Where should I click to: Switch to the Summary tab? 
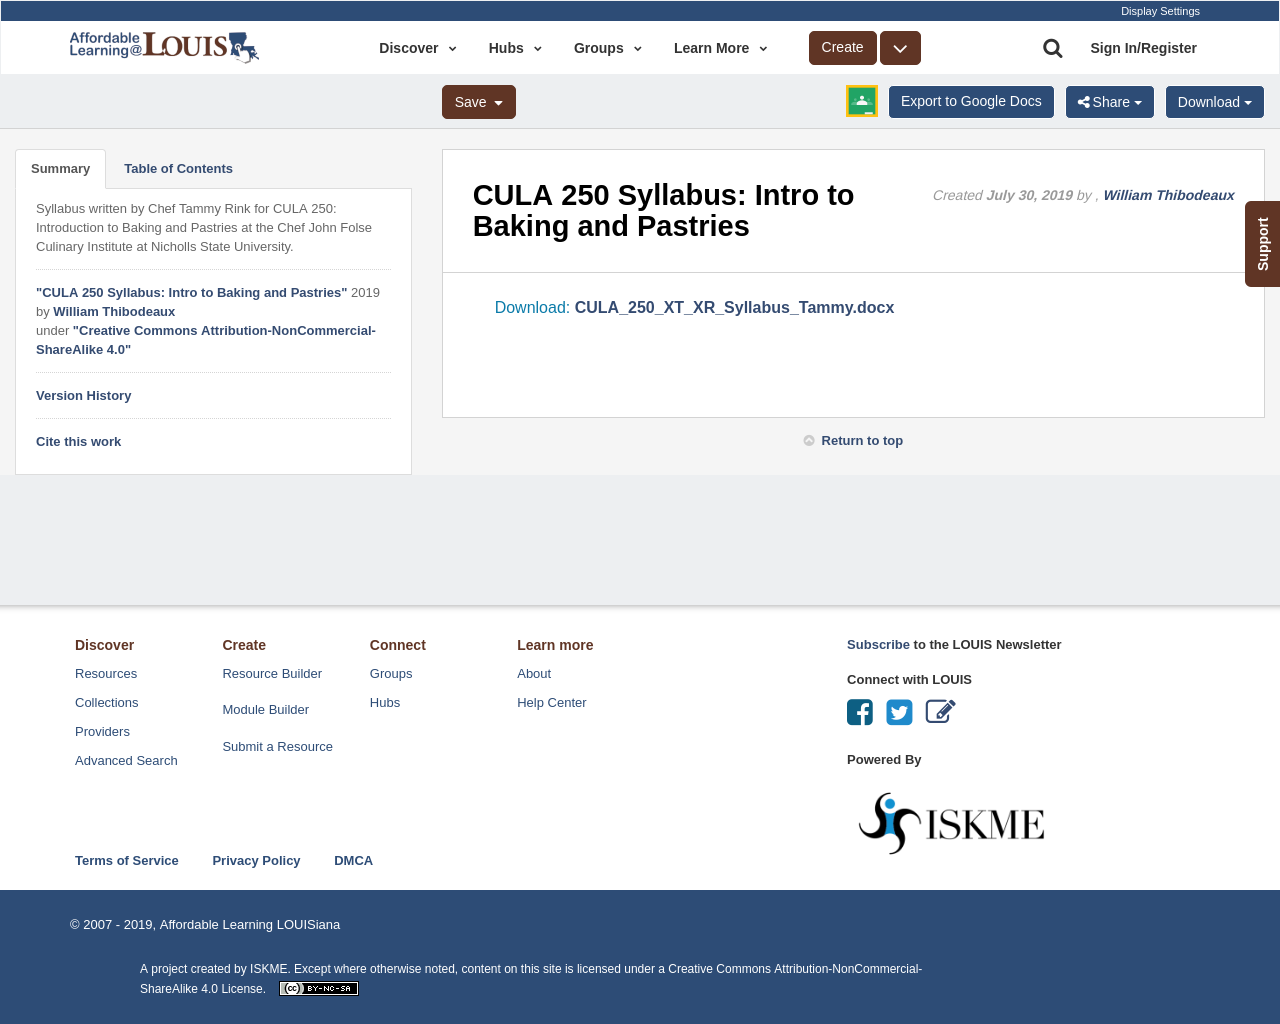click(60, 169)
